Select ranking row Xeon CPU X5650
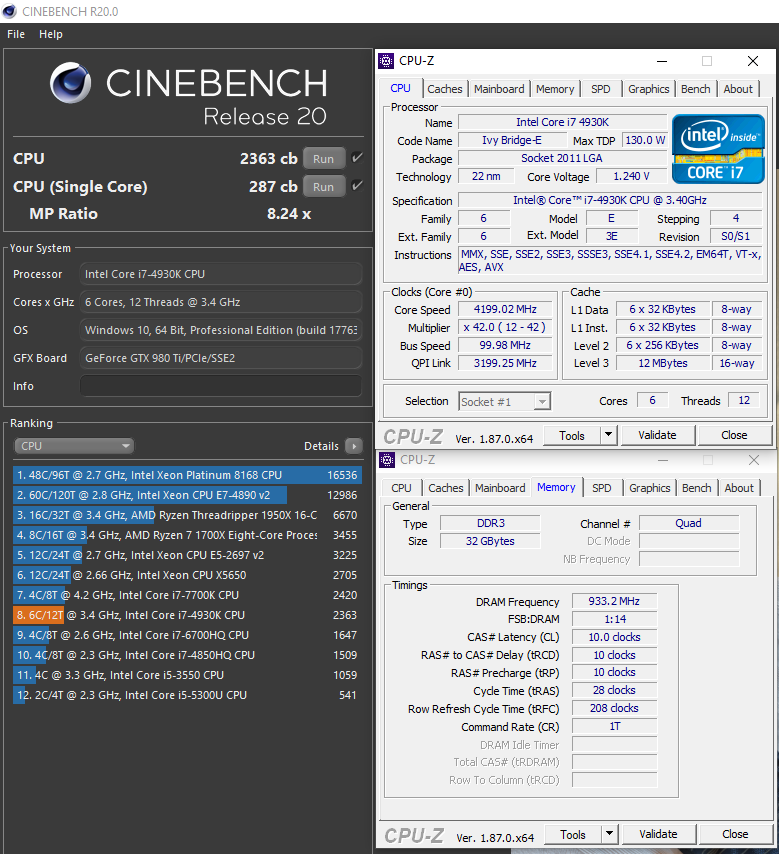This screenshot has height=854, width=779. (x=187, y=575)
